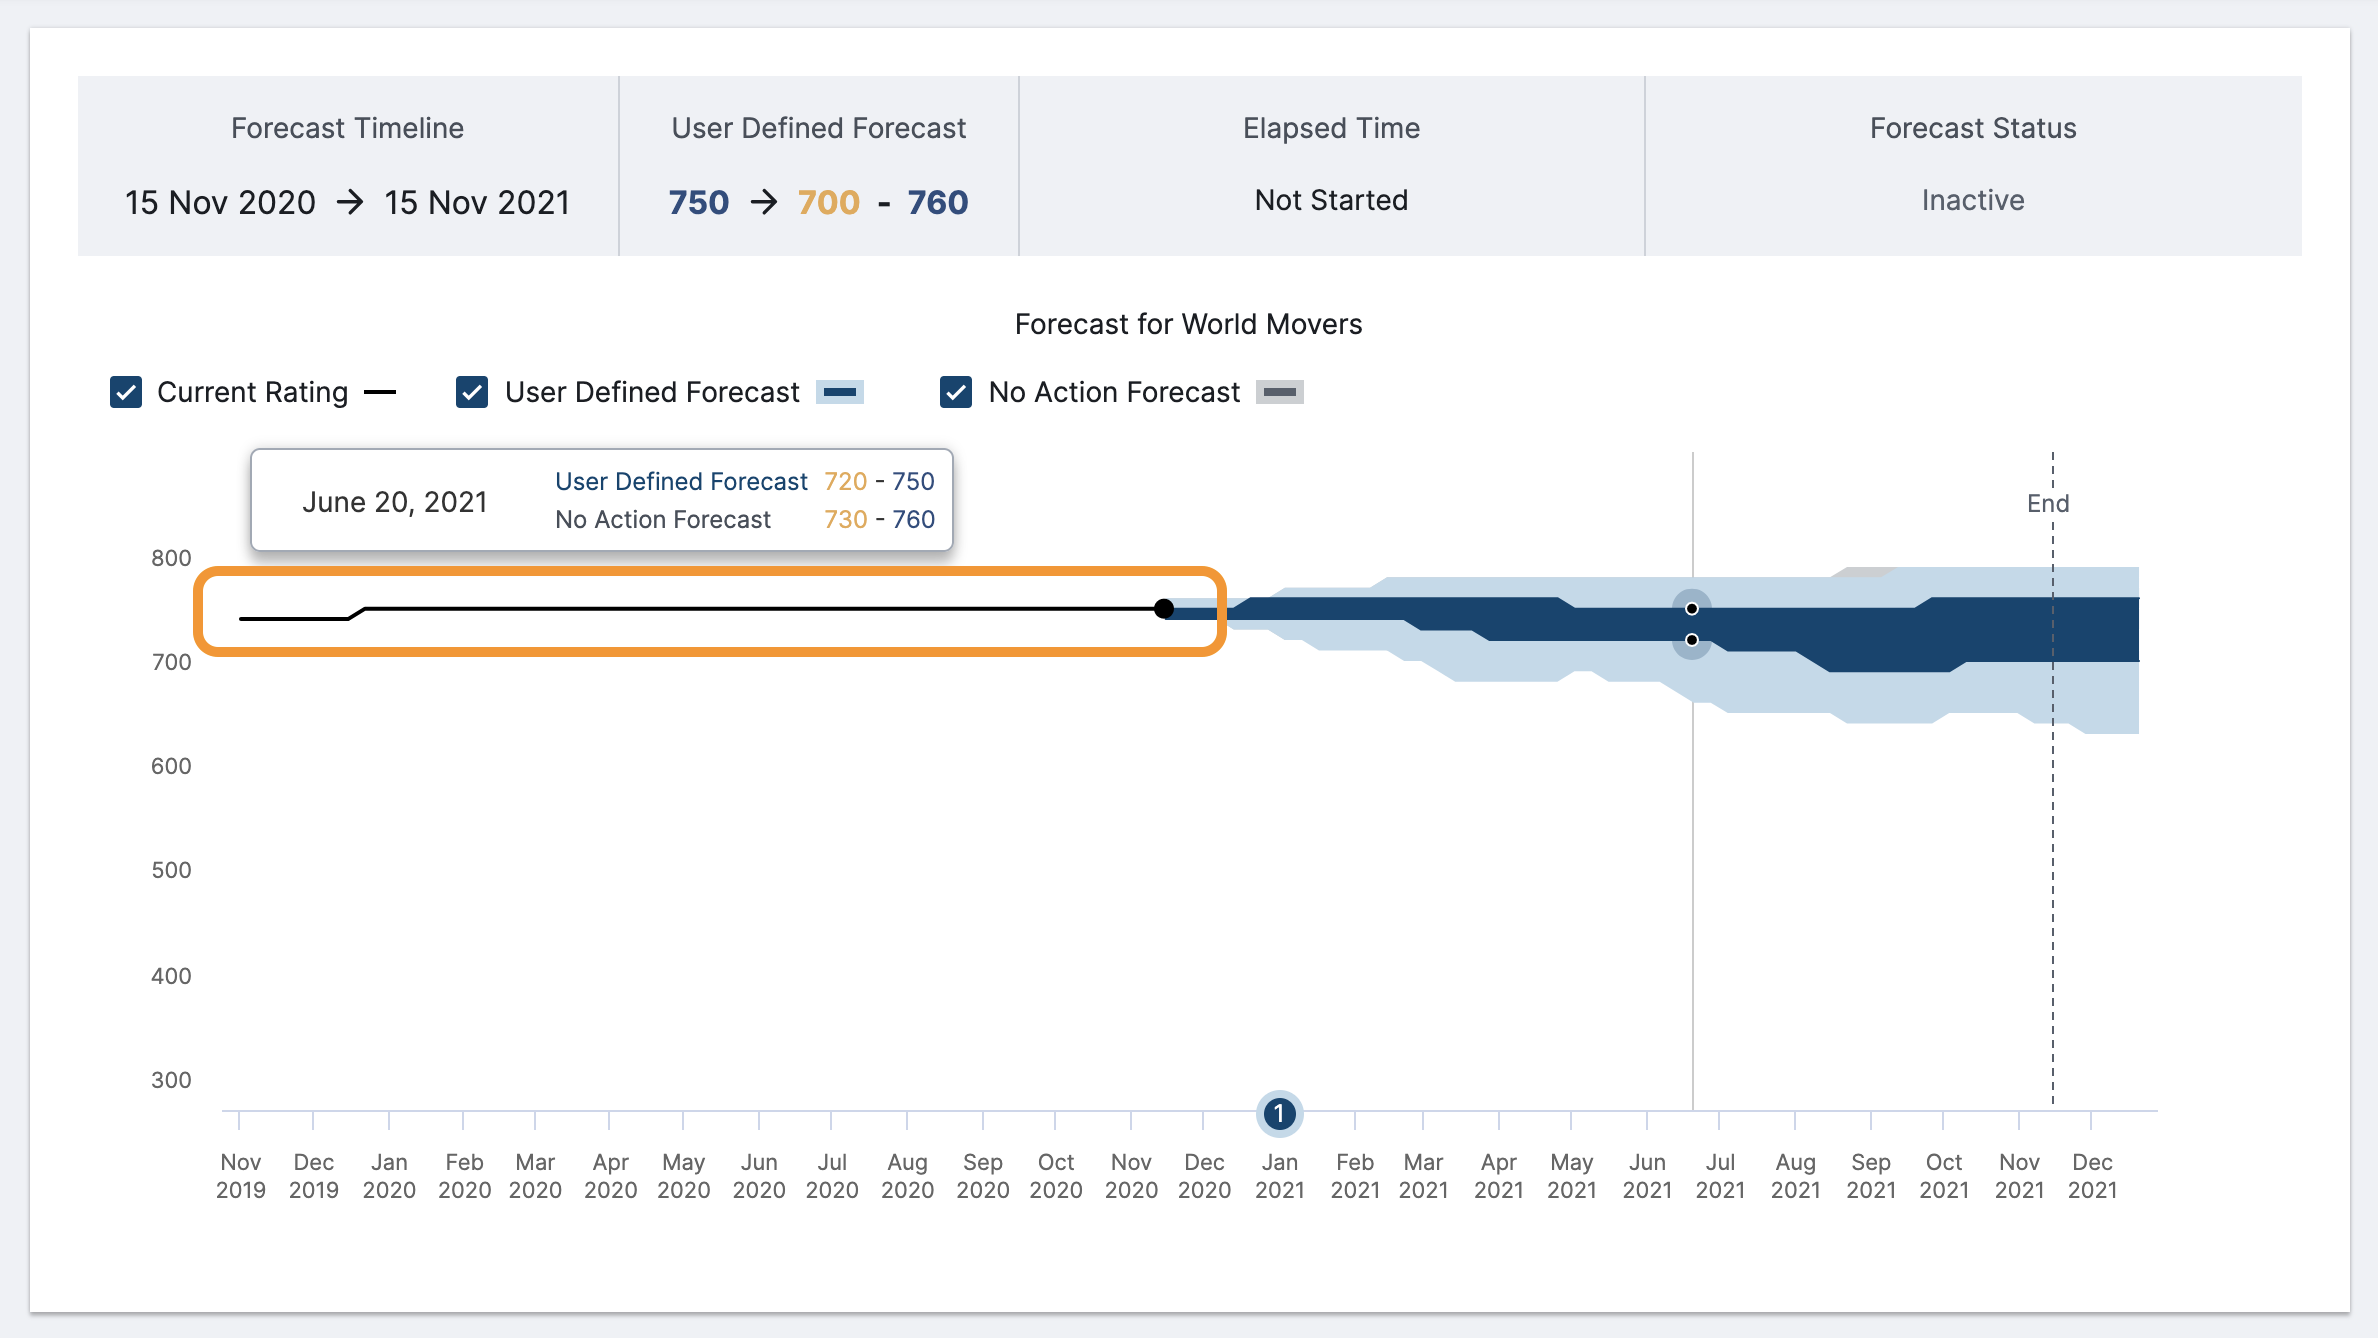Click the Current Rating line legend icon

(x=381, y=392)
